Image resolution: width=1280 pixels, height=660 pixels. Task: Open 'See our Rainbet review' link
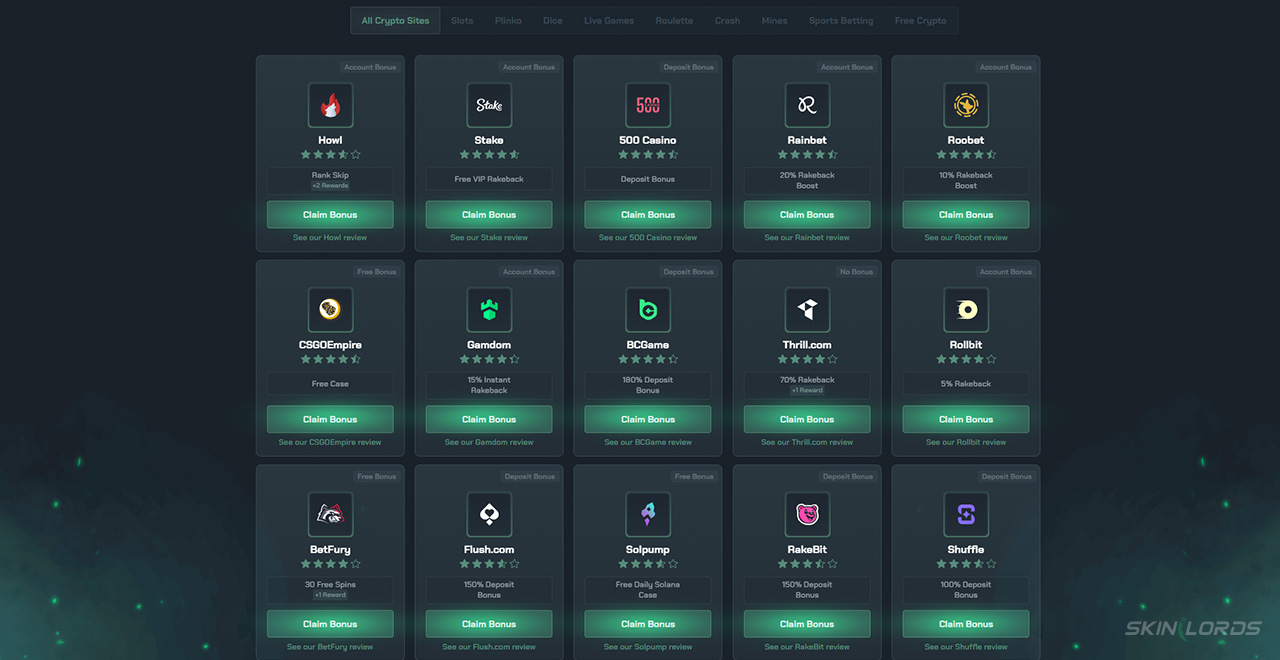click(x=807, y=238)
